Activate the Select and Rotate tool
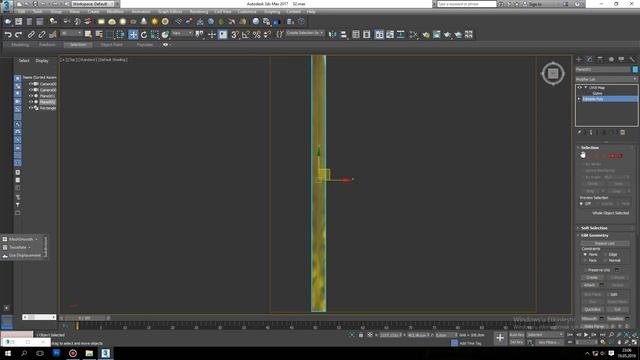The height and width of the screenshot is (360, 640). [144, 35]
